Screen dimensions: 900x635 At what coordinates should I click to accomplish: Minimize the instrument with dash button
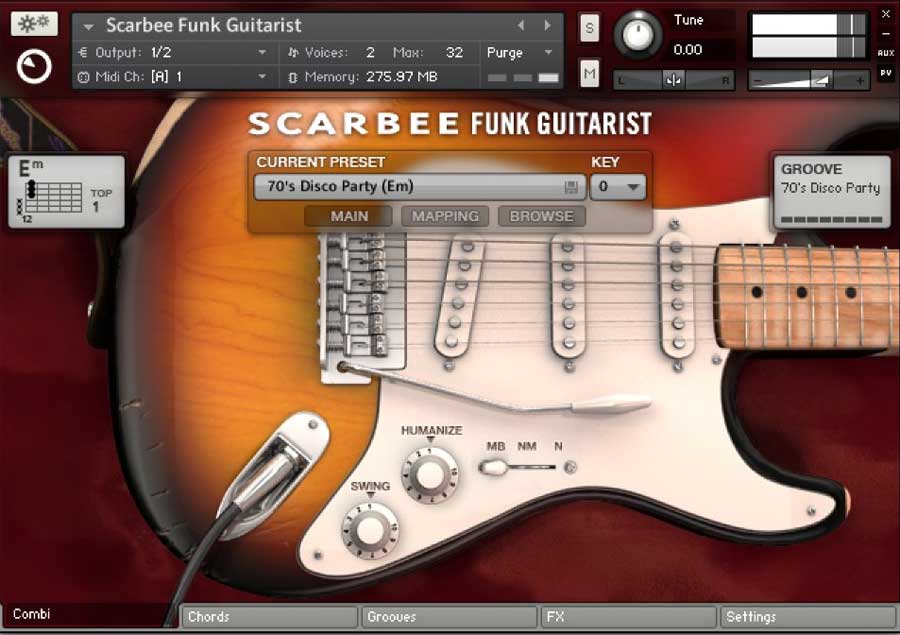click(886, 34)
